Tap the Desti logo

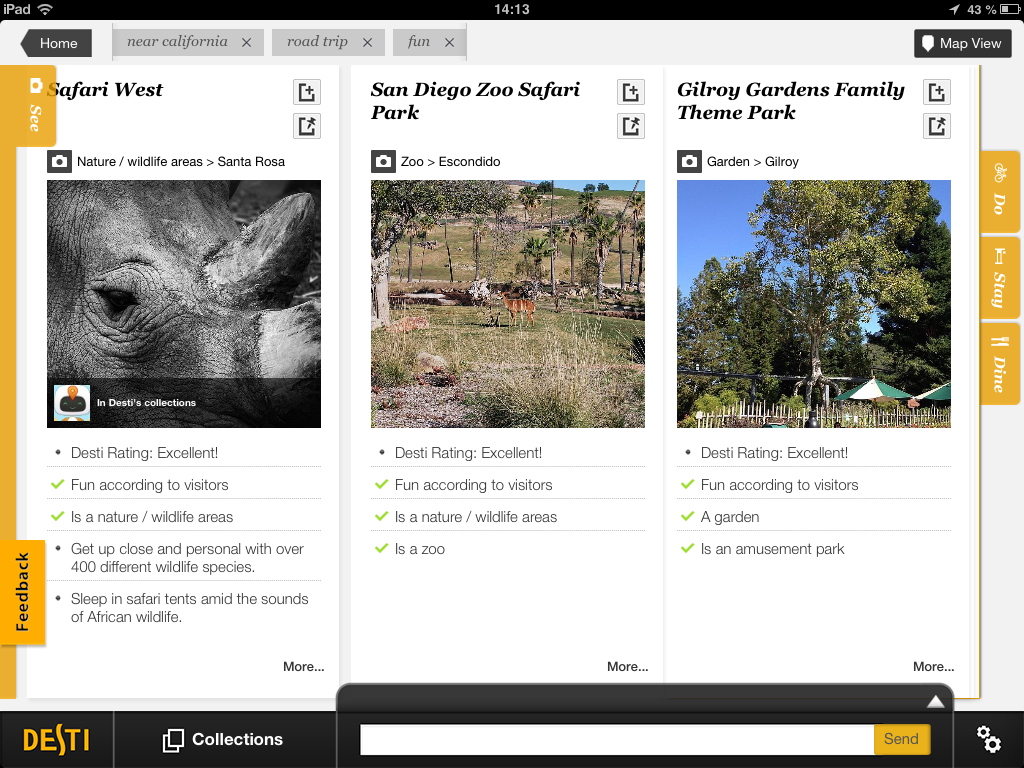pos(56,740)
